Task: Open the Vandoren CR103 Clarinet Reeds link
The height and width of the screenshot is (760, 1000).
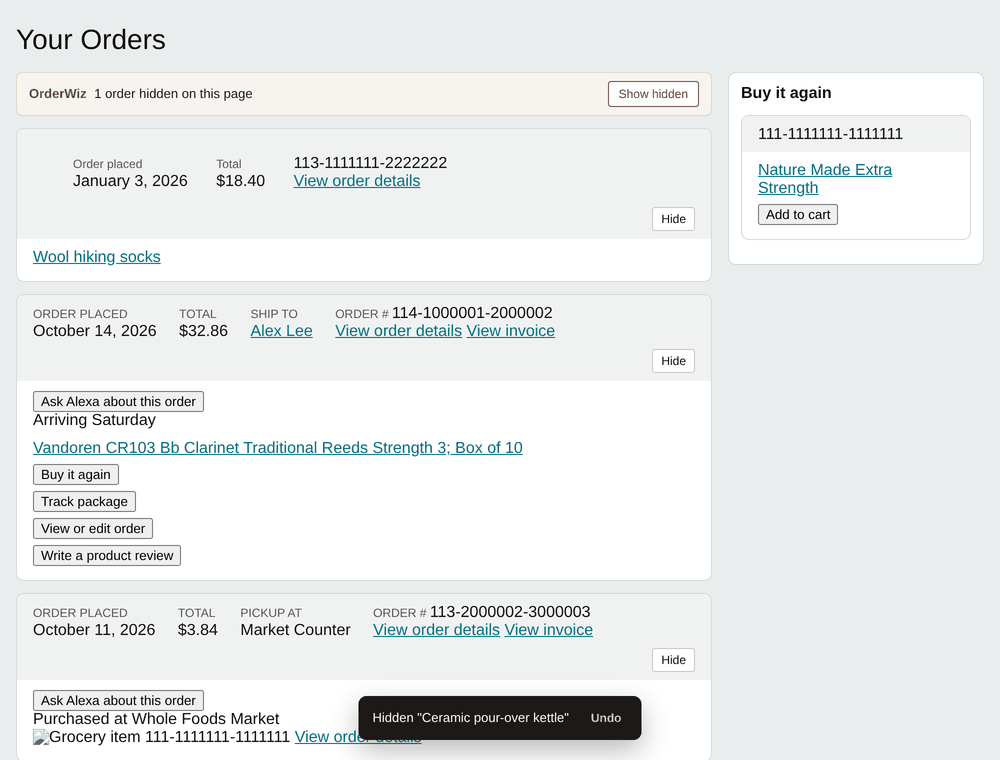Action: [277, 448]
